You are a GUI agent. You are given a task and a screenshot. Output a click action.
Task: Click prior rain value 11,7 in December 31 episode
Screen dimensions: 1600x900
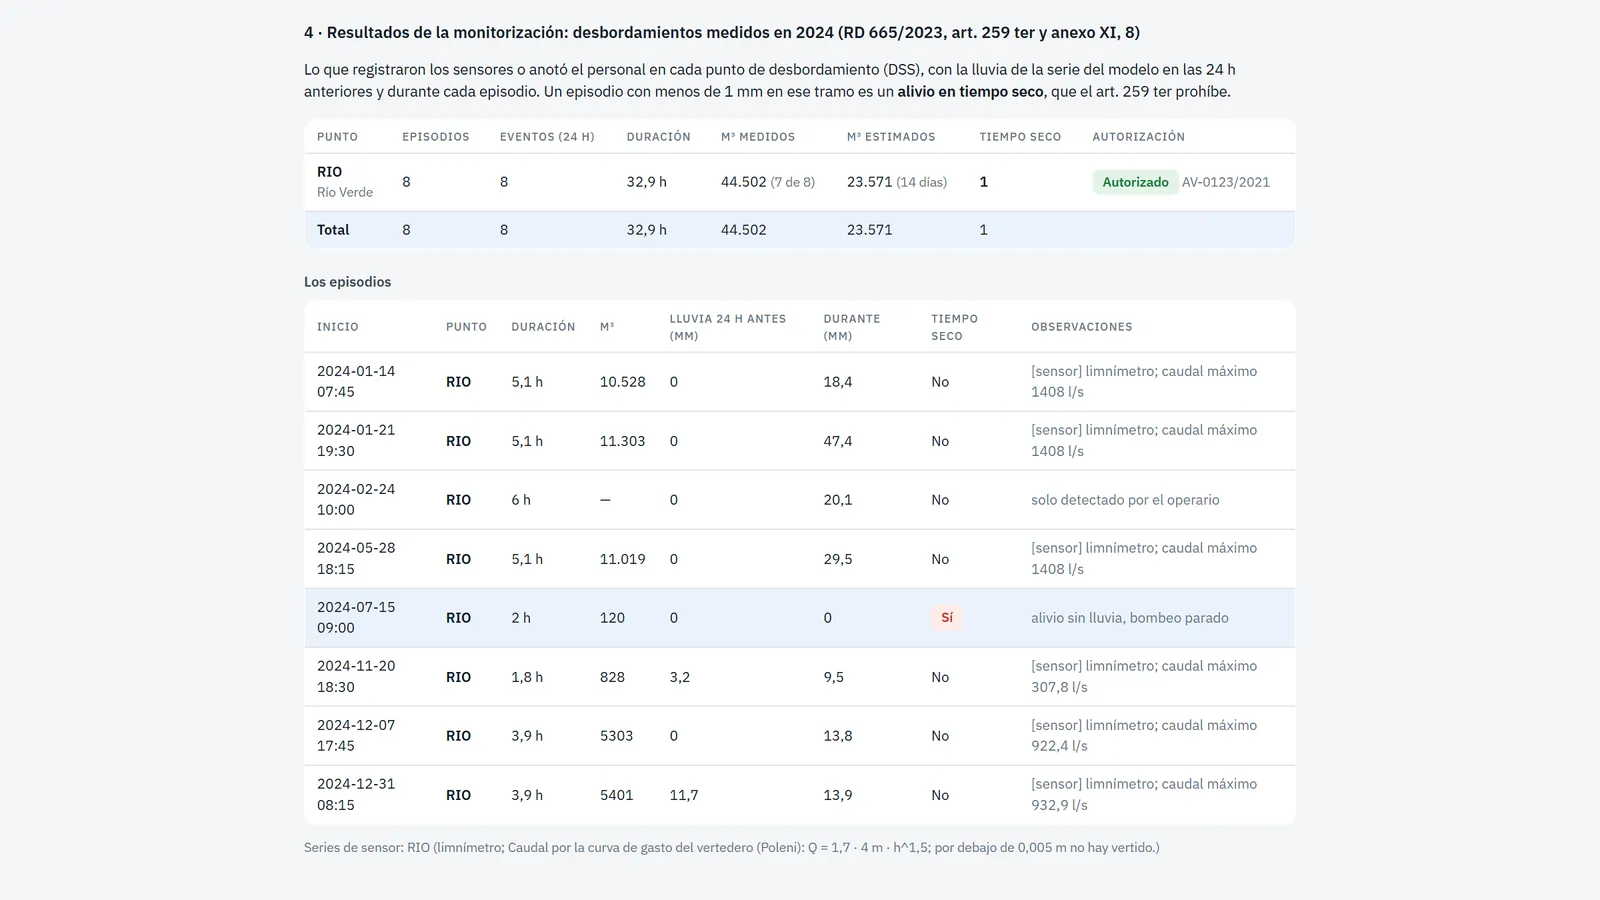pos(684,795)
